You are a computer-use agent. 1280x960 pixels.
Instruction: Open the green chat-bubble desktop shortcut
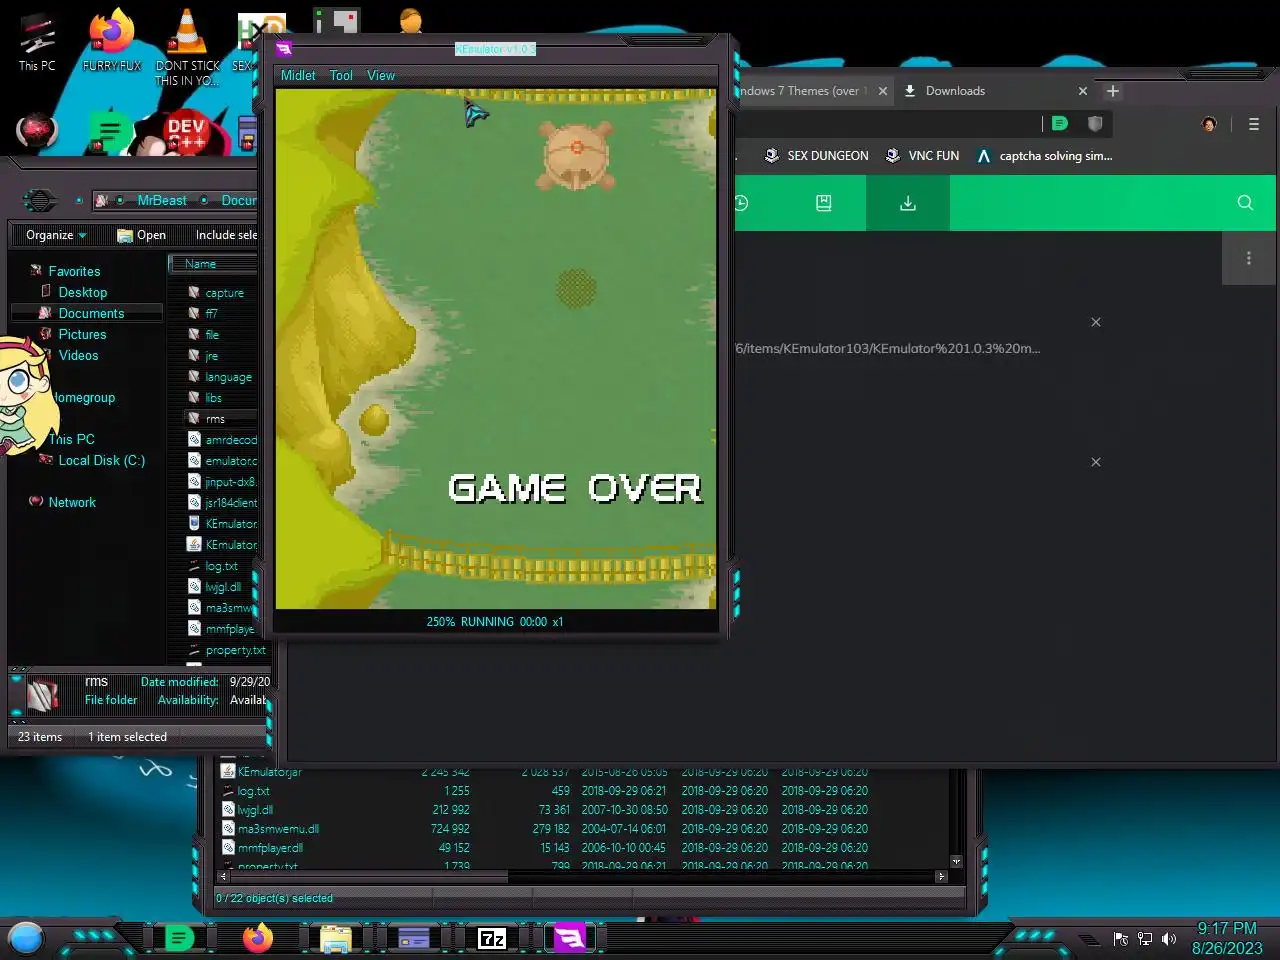[110, 132]
